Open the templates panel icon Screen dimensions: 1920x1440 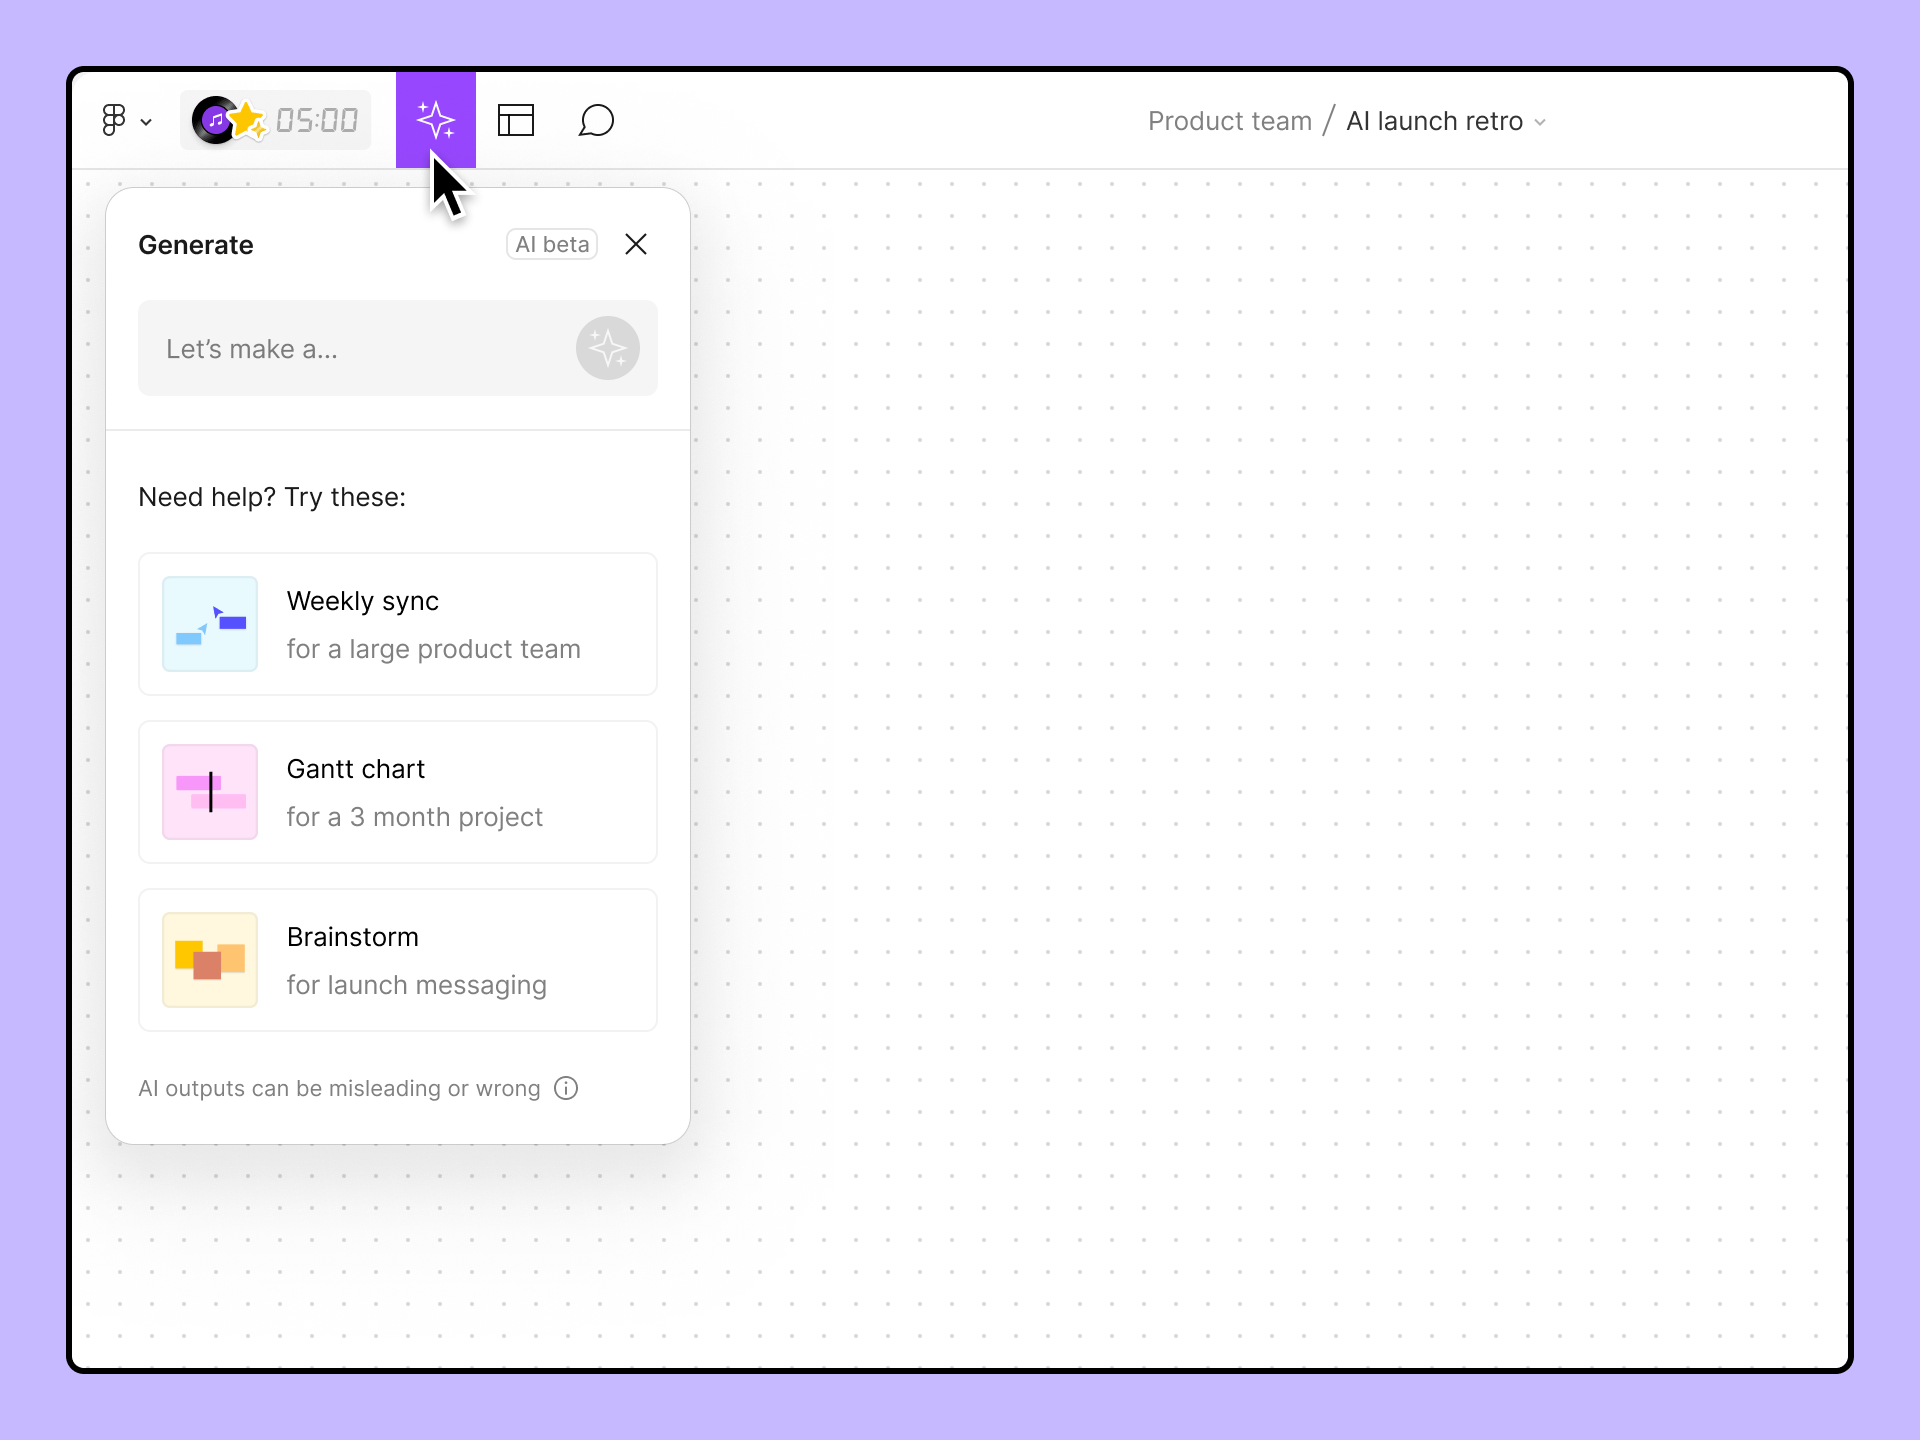point(516,120)
